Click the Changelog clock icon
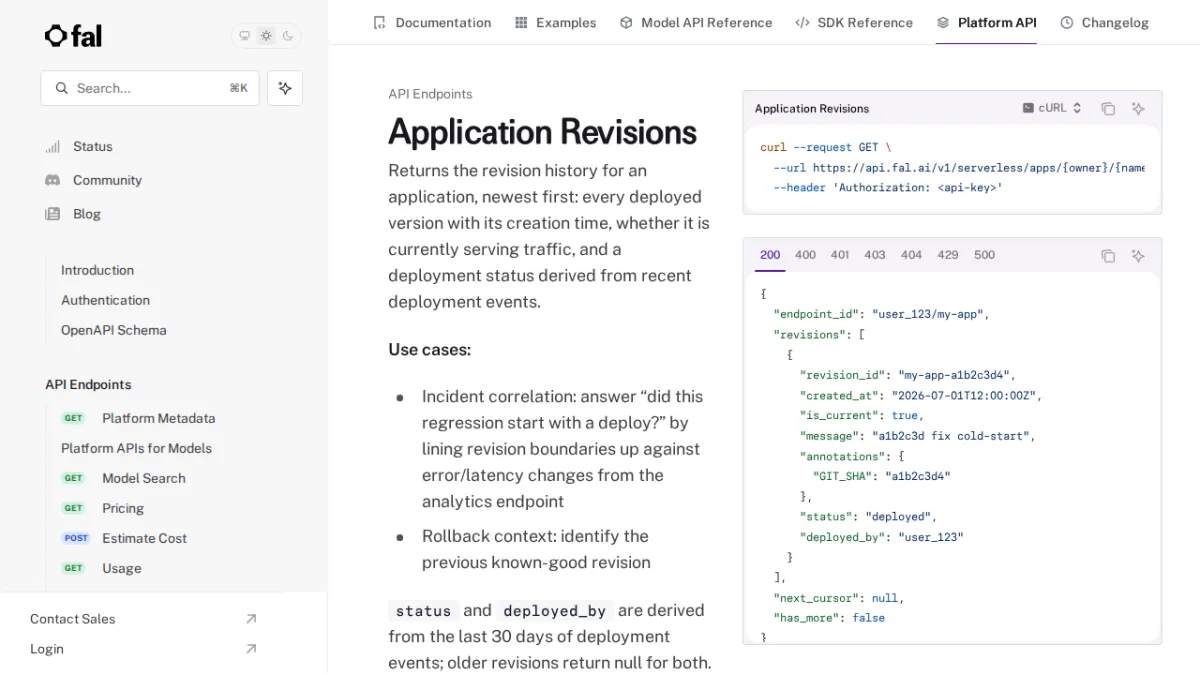1200x675 pixels. [1067, 22]
